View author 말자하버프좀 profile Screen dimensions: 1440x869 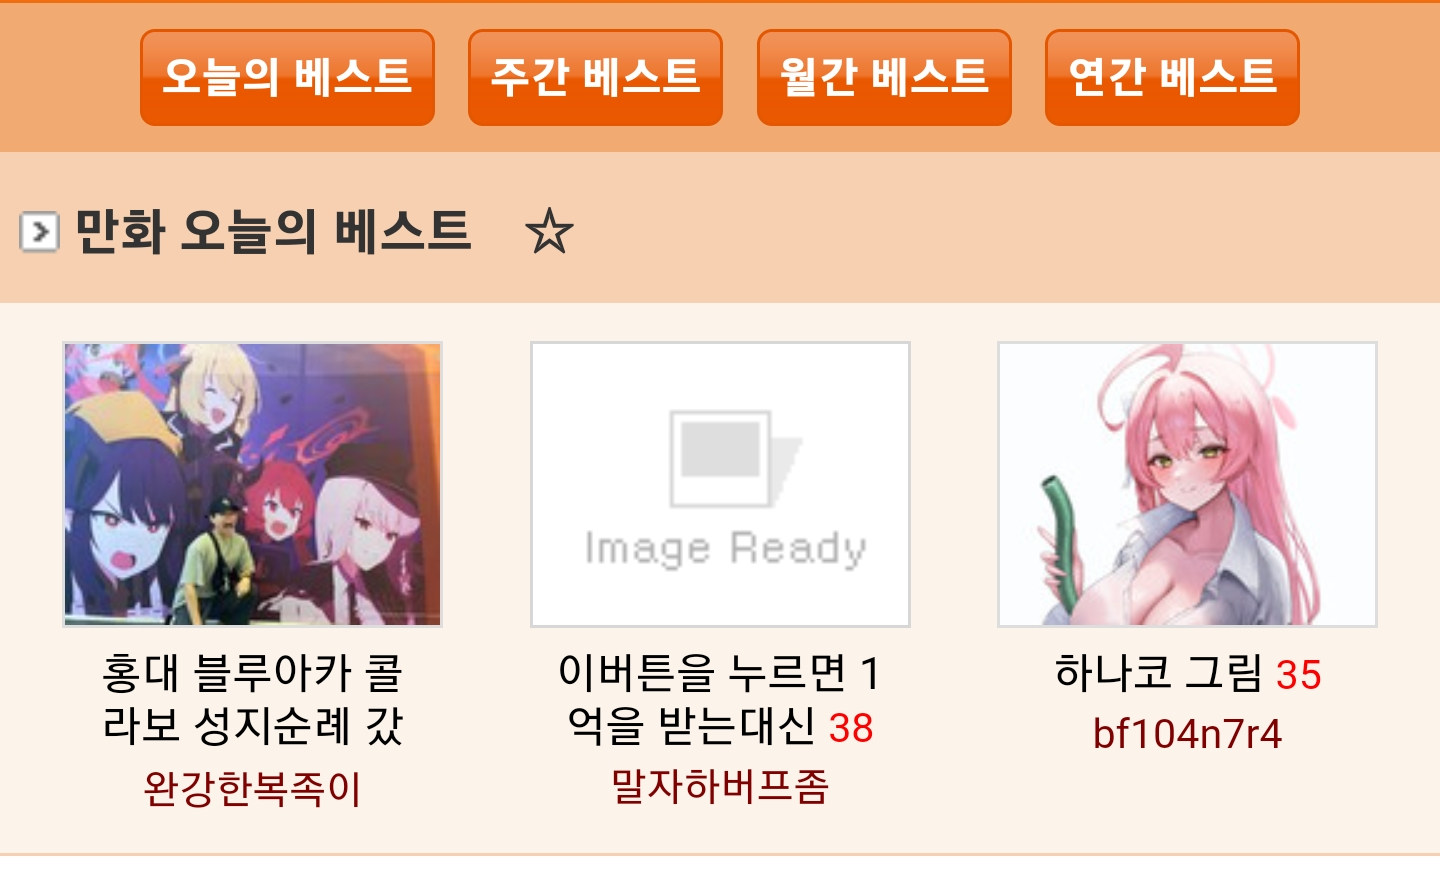coord(720,786)
